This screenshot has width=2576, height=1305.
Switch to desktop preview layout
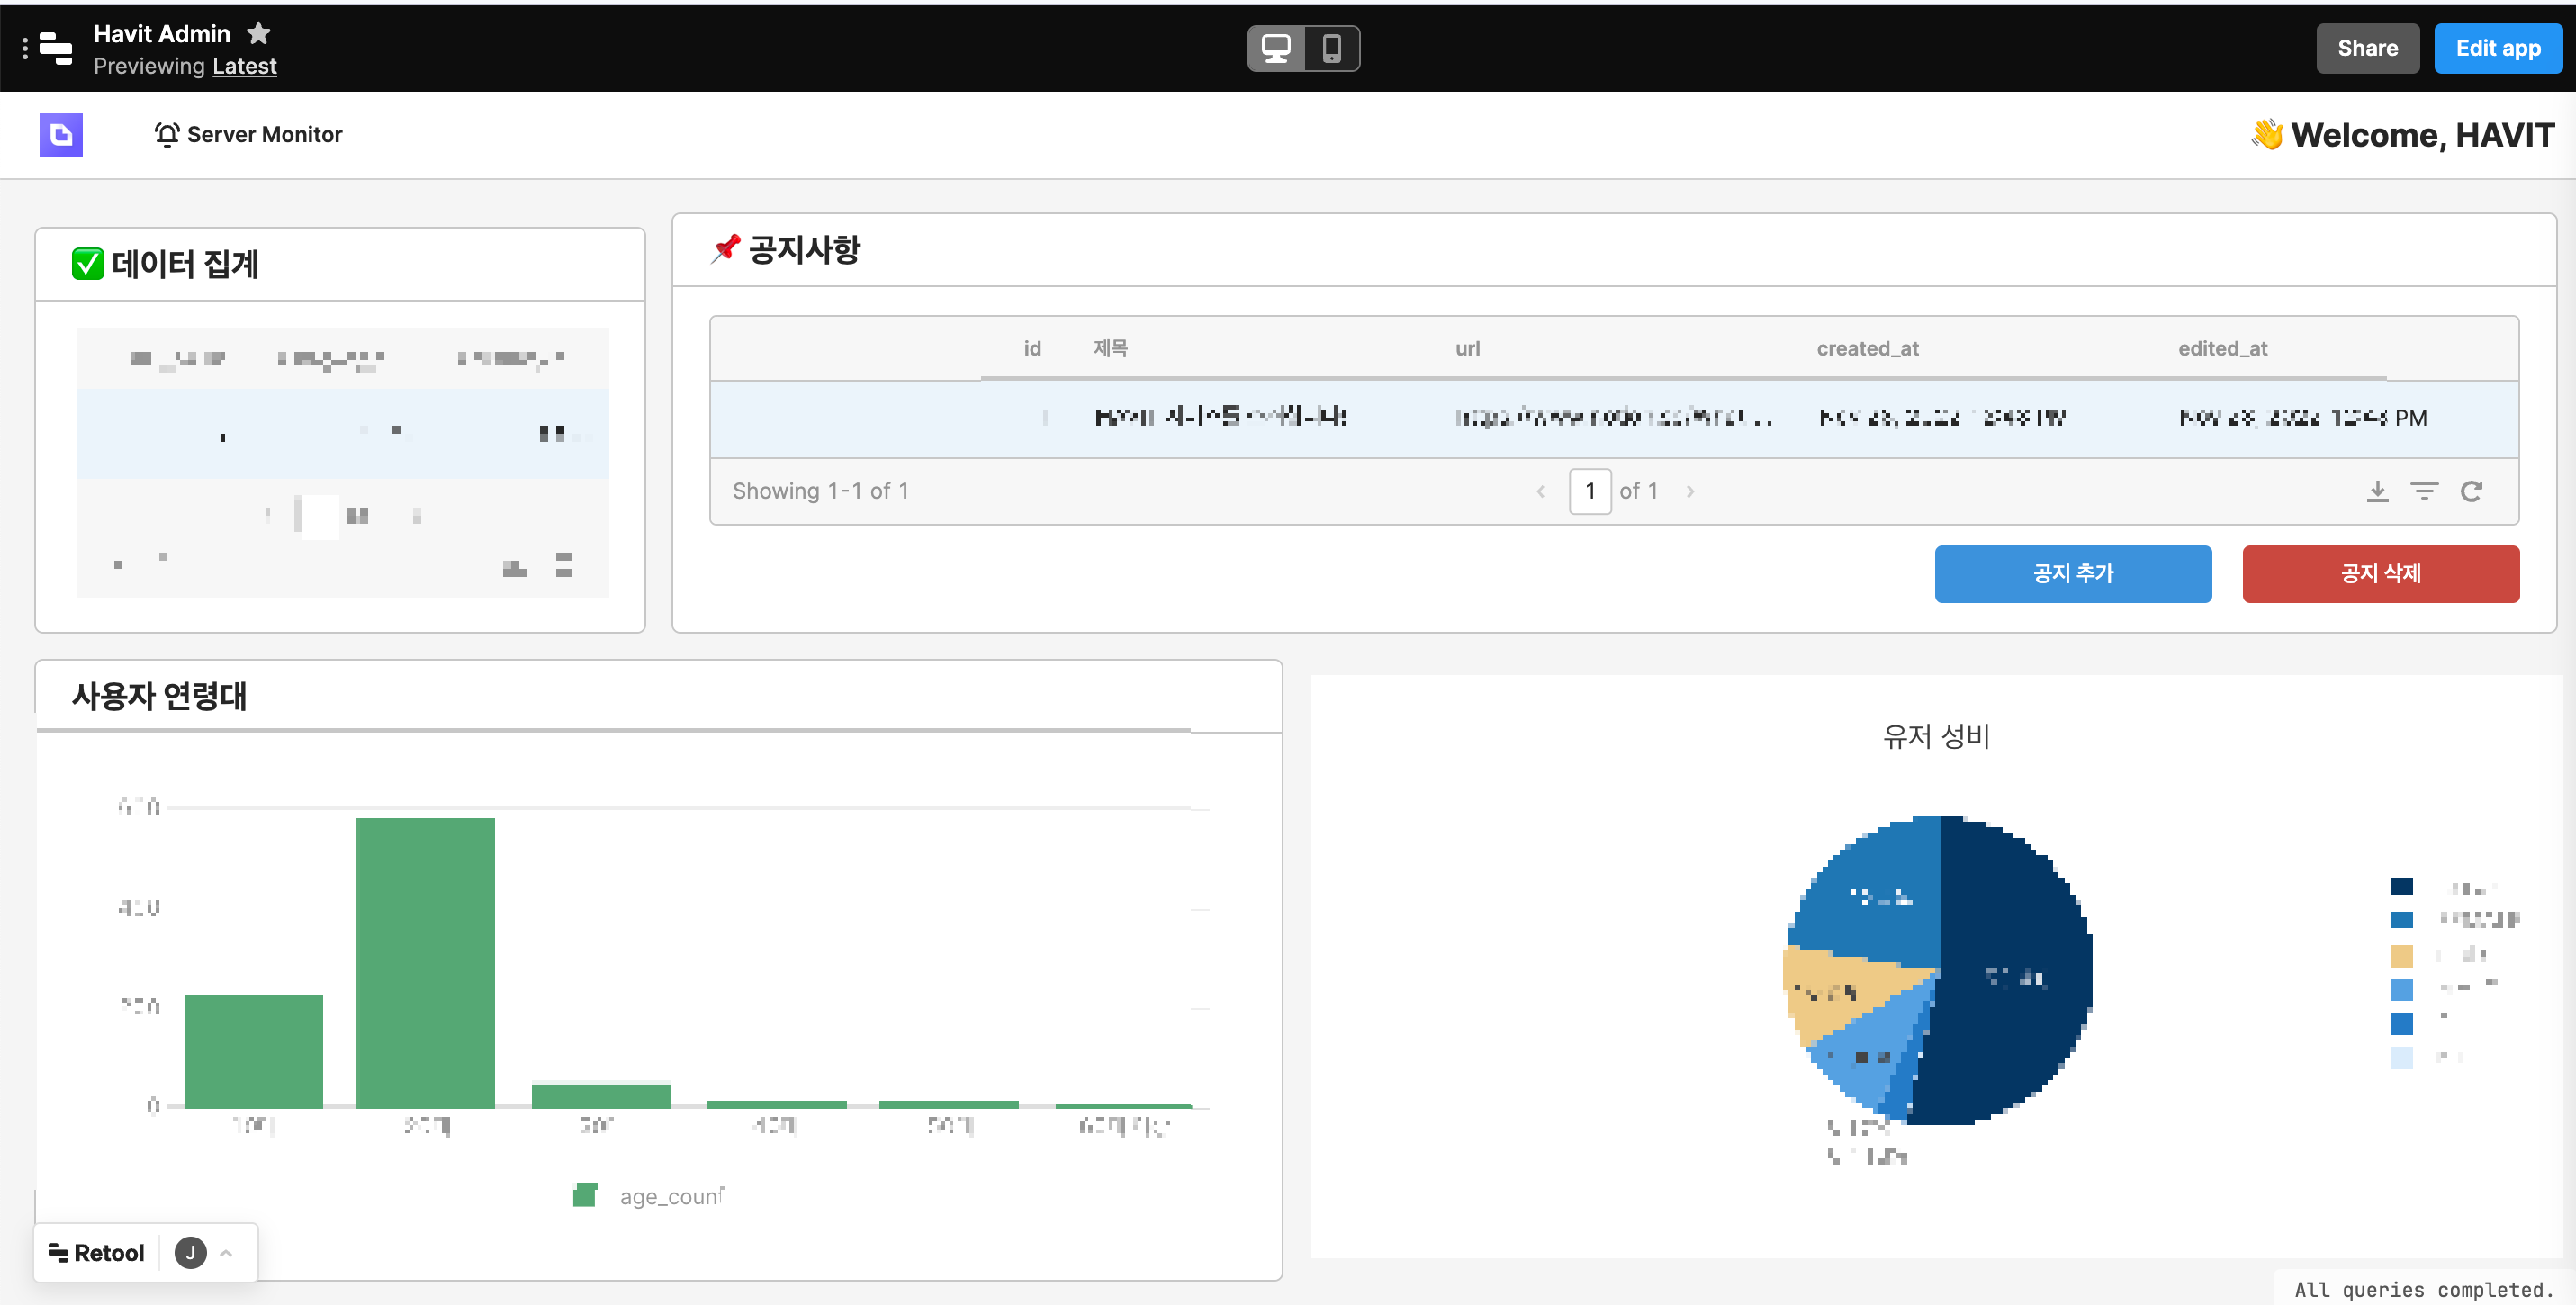[x=1276, y=48]
